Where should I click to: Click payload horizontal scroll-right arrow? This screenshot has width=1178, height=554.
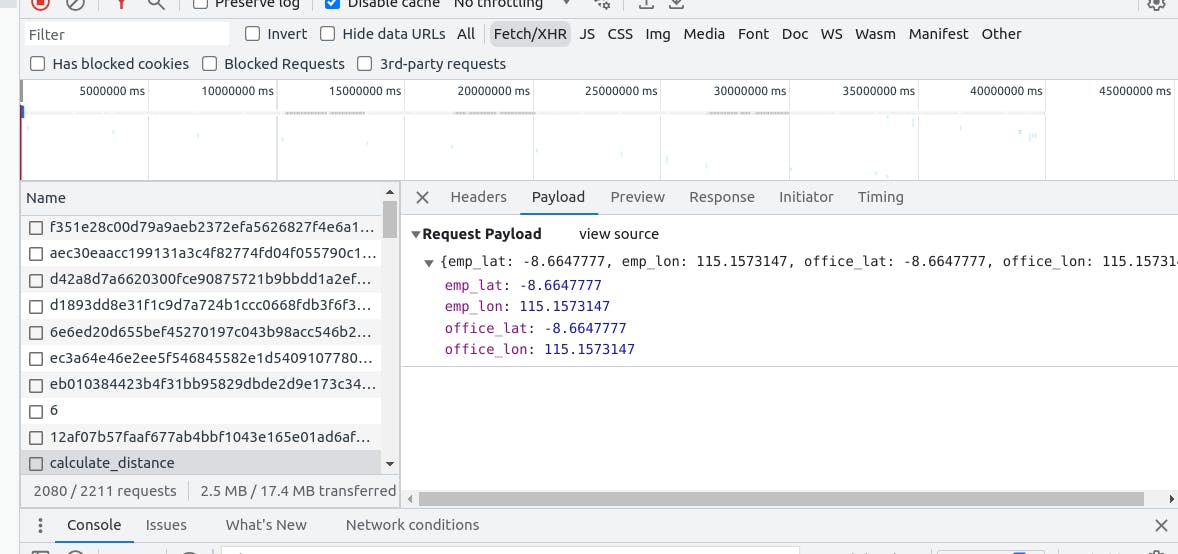(x=1172, y=499)
